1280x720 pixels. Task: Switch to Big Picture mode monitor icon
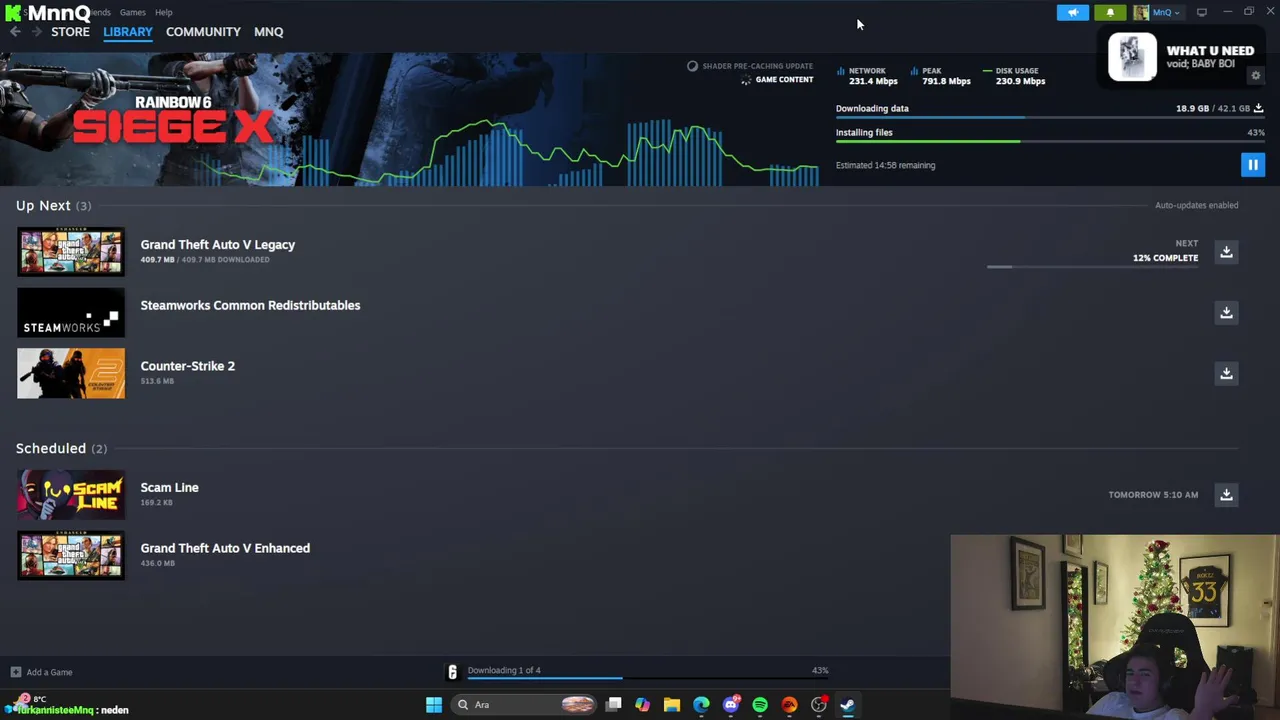pos(1202,12)
